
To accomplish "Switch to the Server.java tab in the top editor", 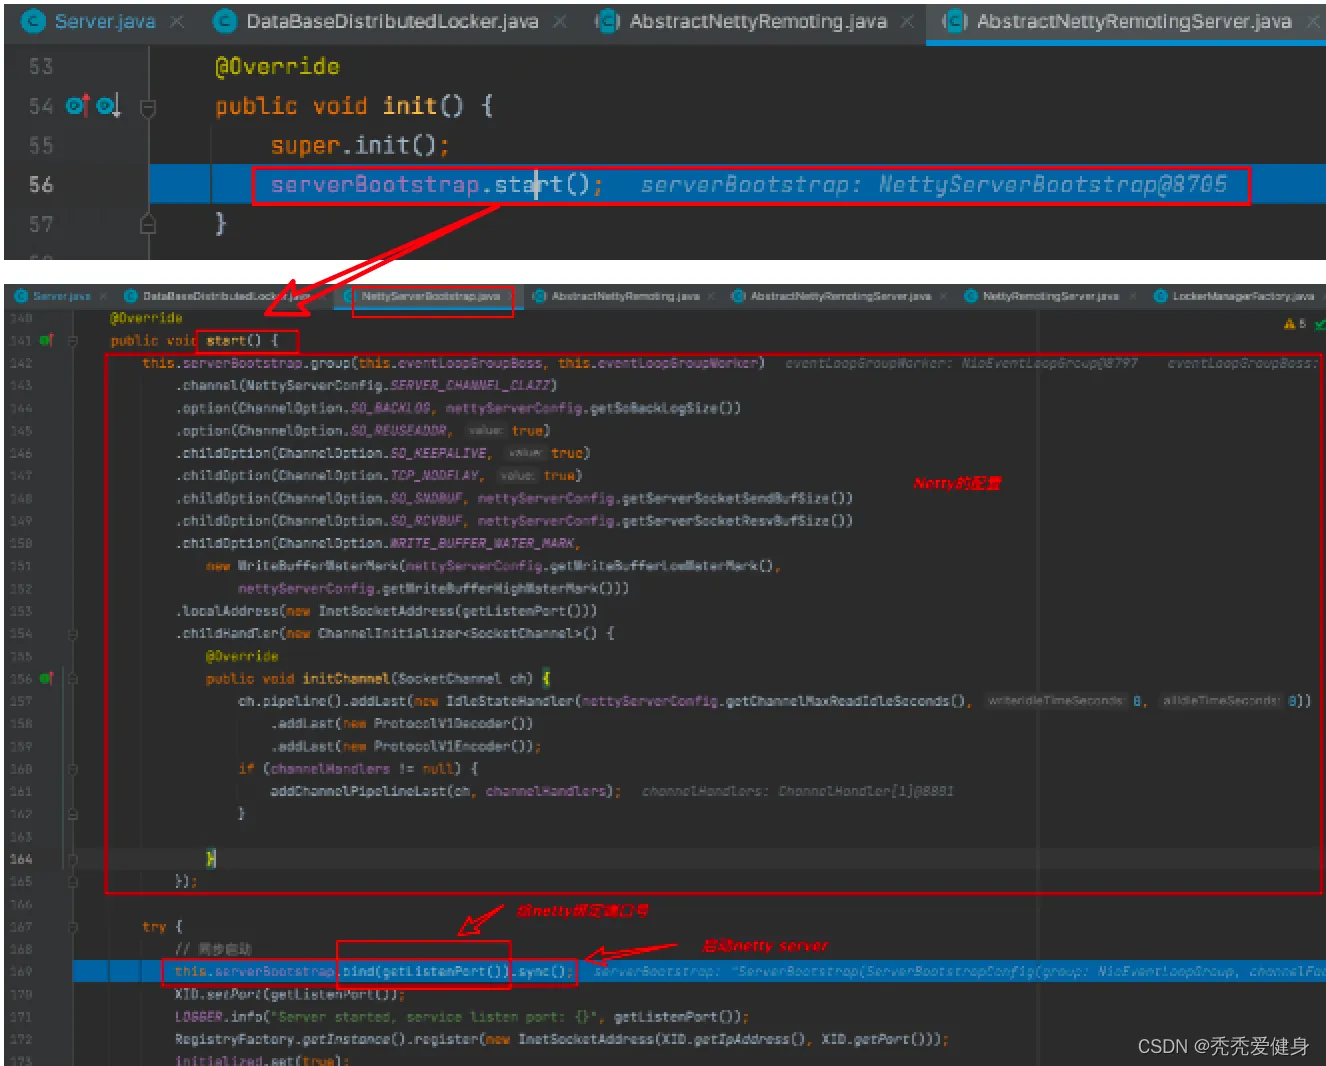I will (105, 21).
